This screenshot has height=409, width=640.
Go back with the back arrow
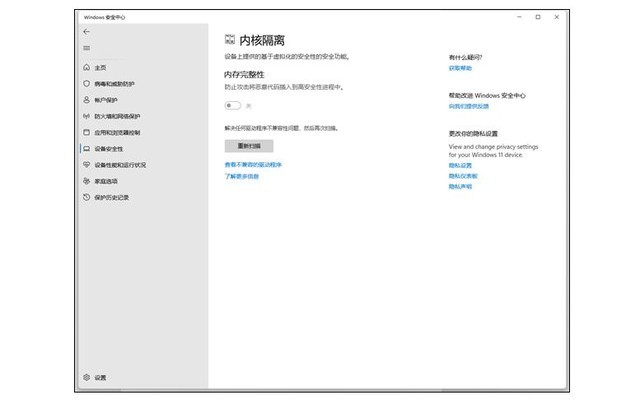(87, 31)
